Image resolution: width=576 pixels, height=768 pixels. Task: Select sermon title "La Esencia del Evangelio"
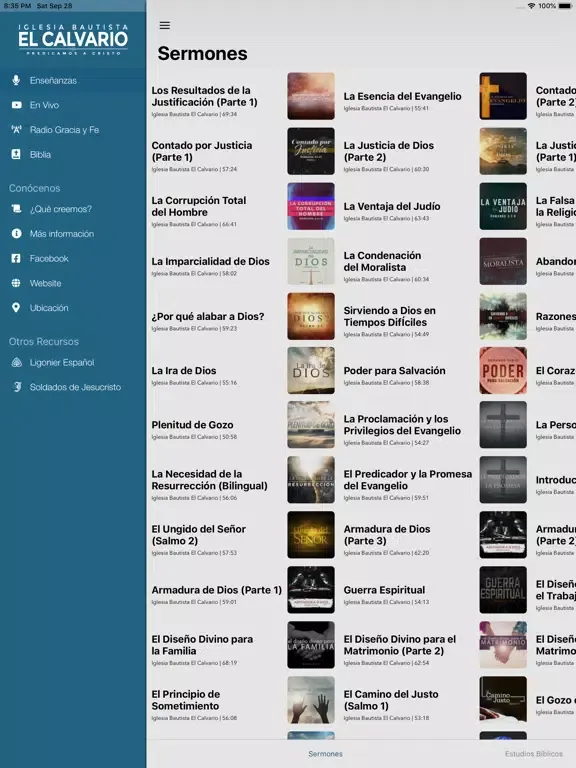click(402, 96)
